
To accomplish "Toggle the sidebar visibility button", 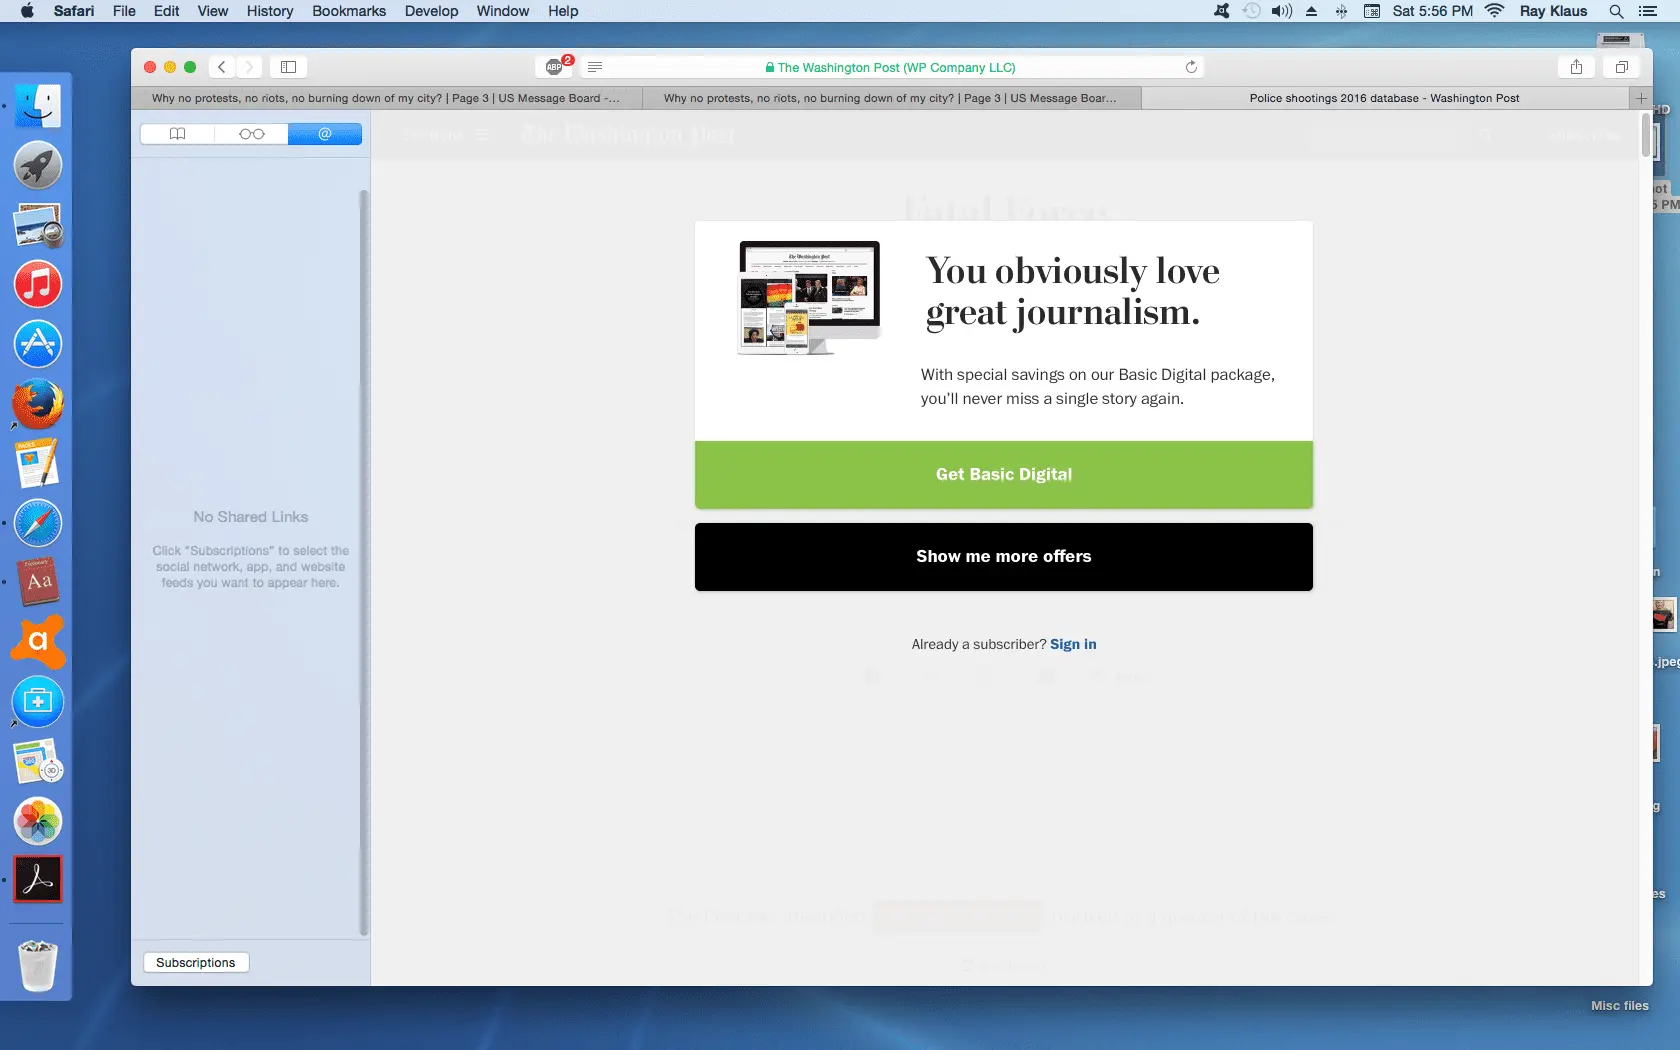I will pyautogui.click(x=288, y=67).
